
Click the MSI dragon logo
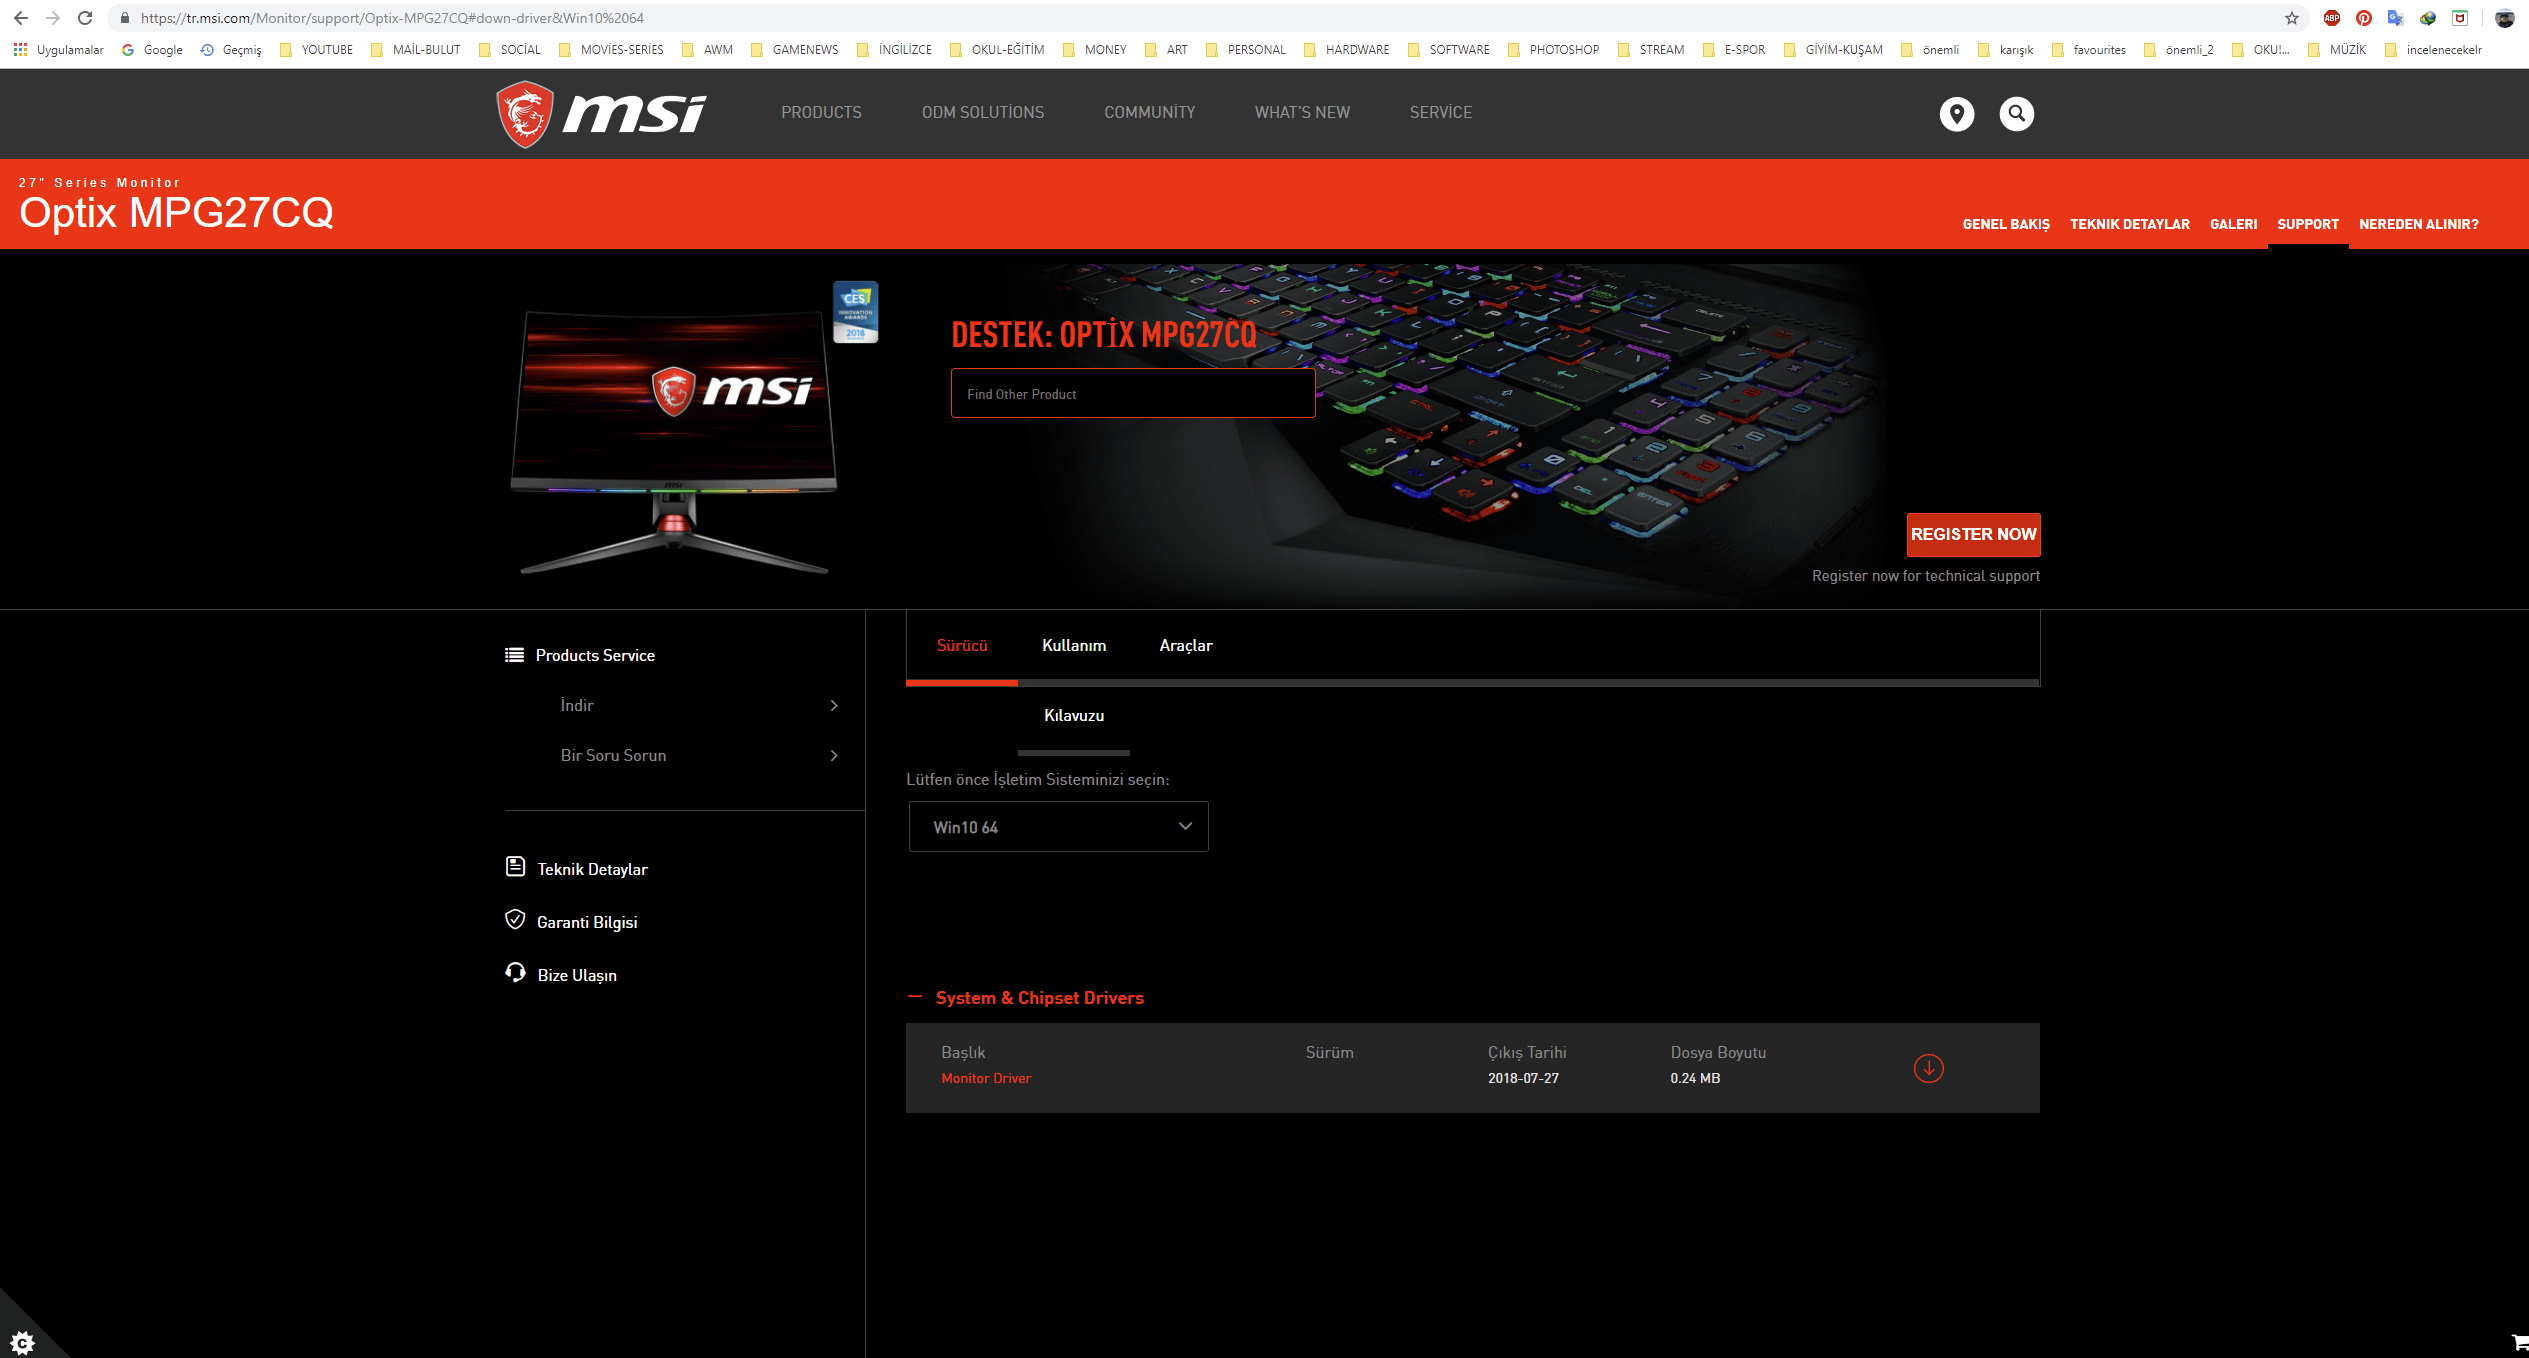tap(525, 114)
